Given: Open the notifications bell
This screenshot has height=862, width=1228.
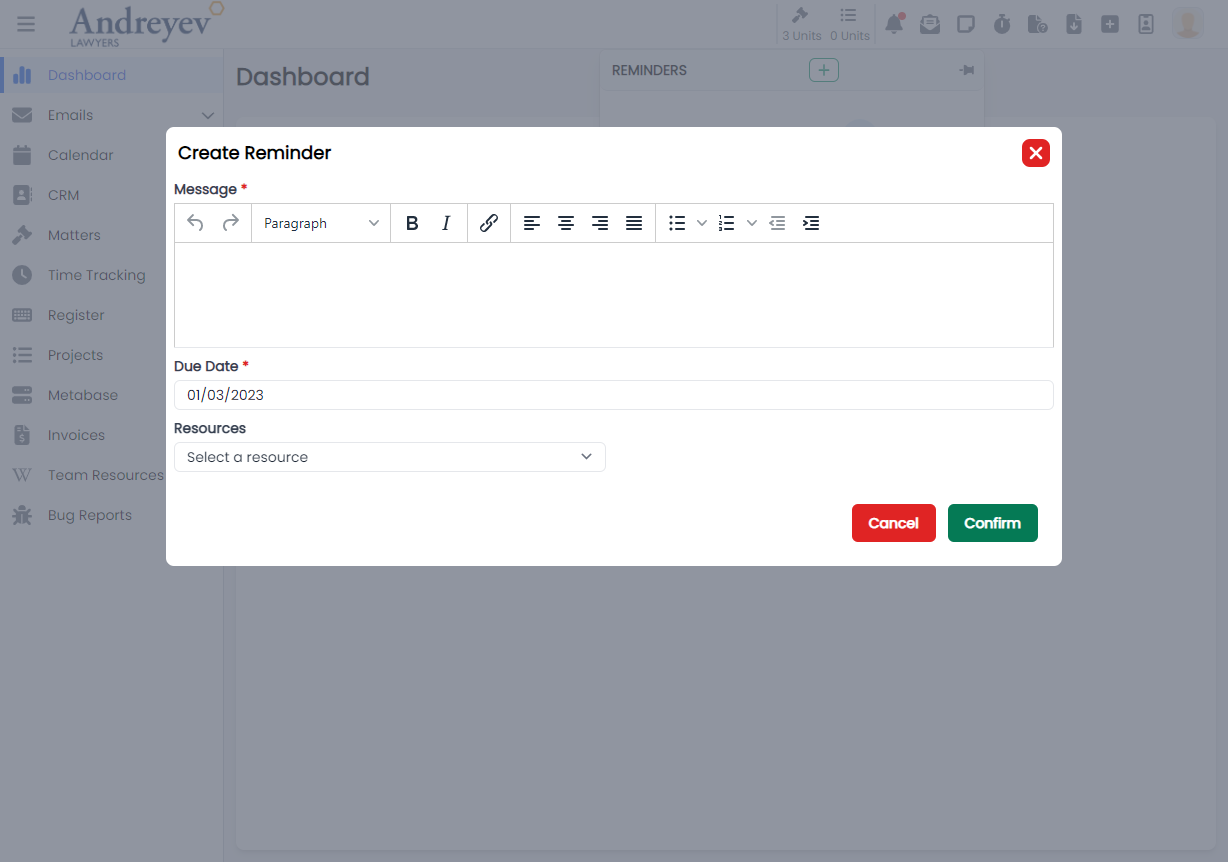Looking at the screenshot, I should [894, 24].
